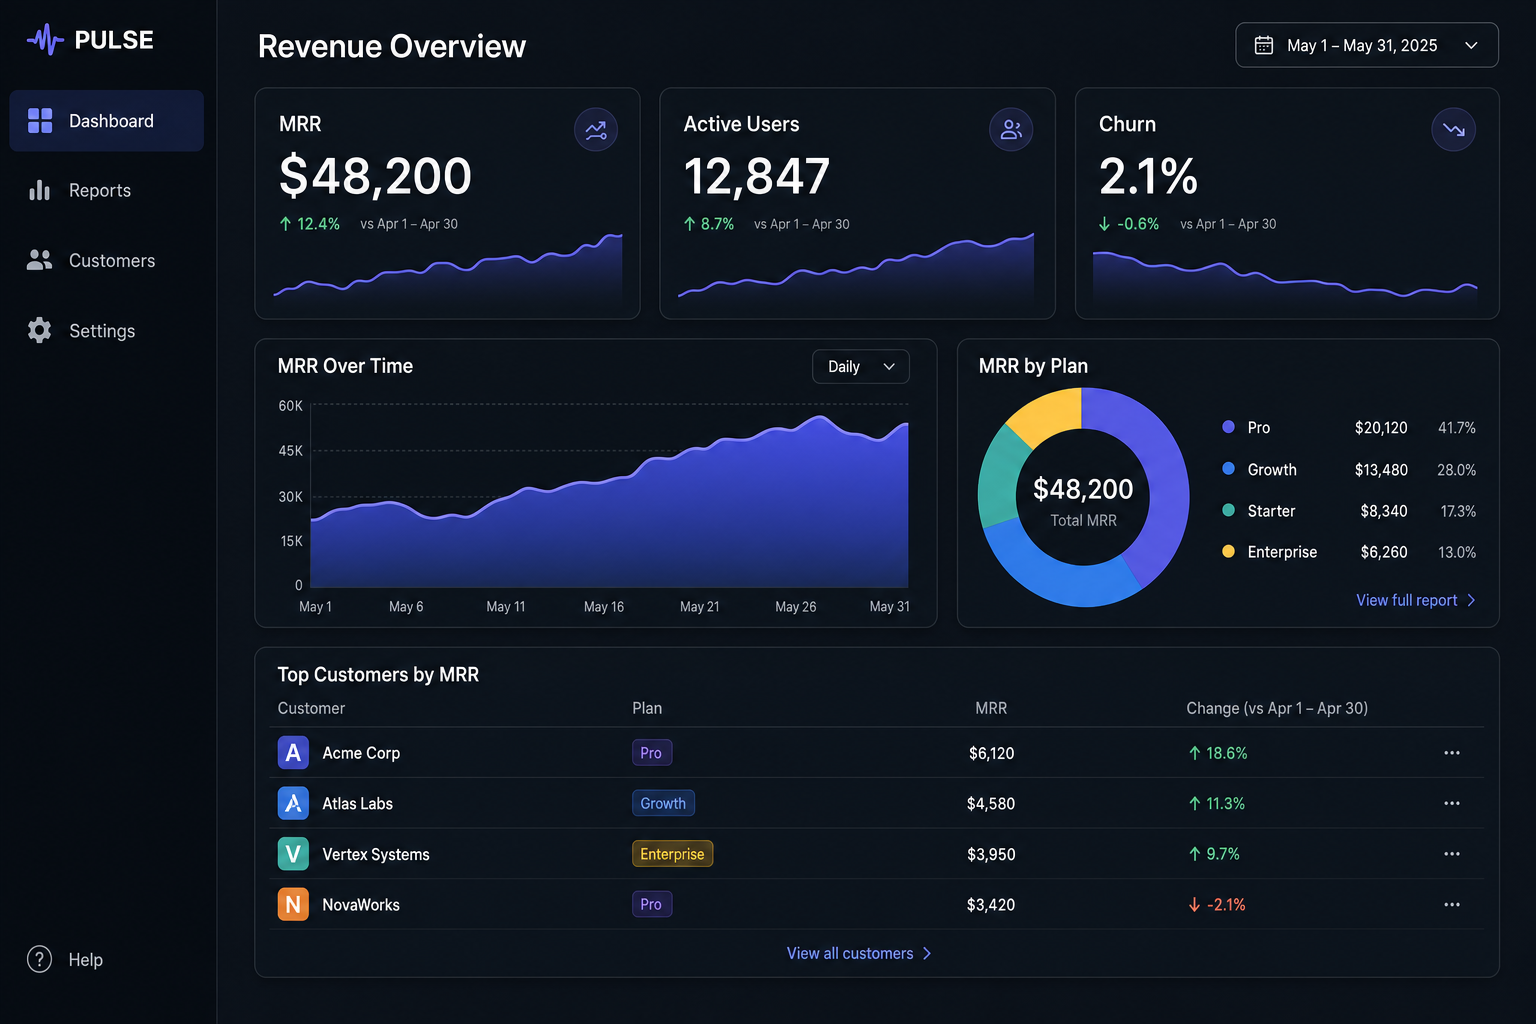This screenshot has width=1536, height=1024.
Task: Click the Pro plan badge for Acme Corp
Action: 652,753
